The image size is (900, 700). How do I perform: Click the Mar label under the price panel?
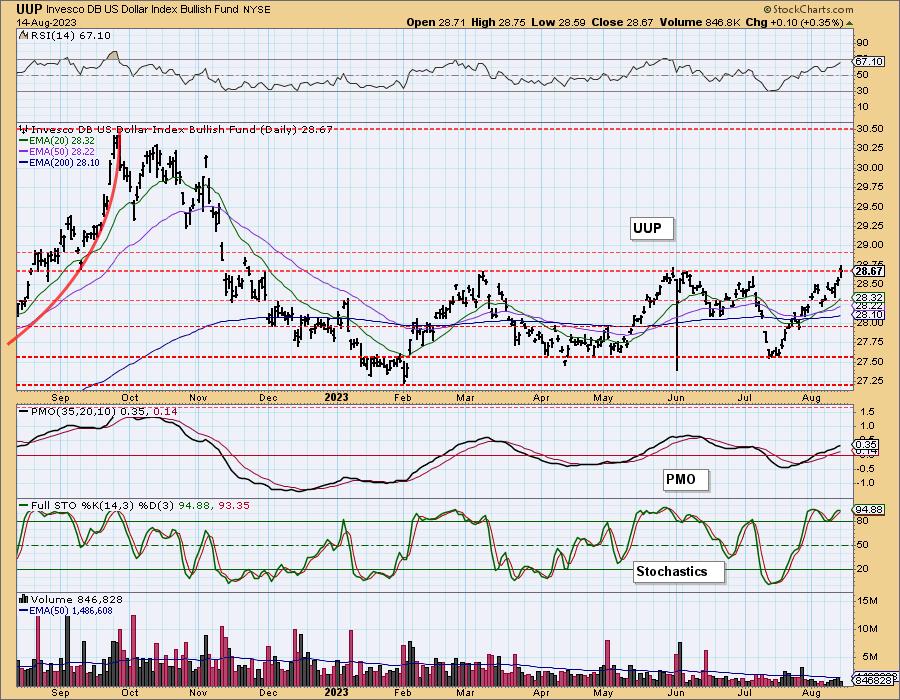[x=465, y=397]
